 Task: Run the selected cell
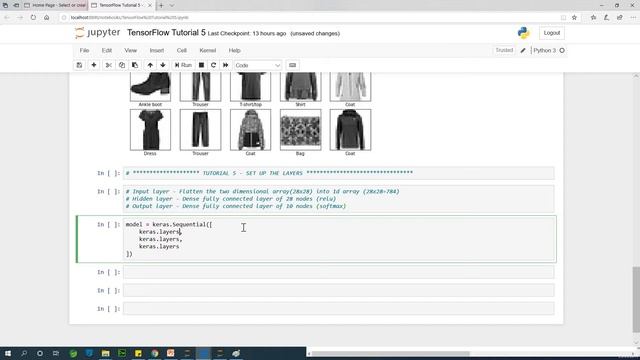tap(183, 65)
